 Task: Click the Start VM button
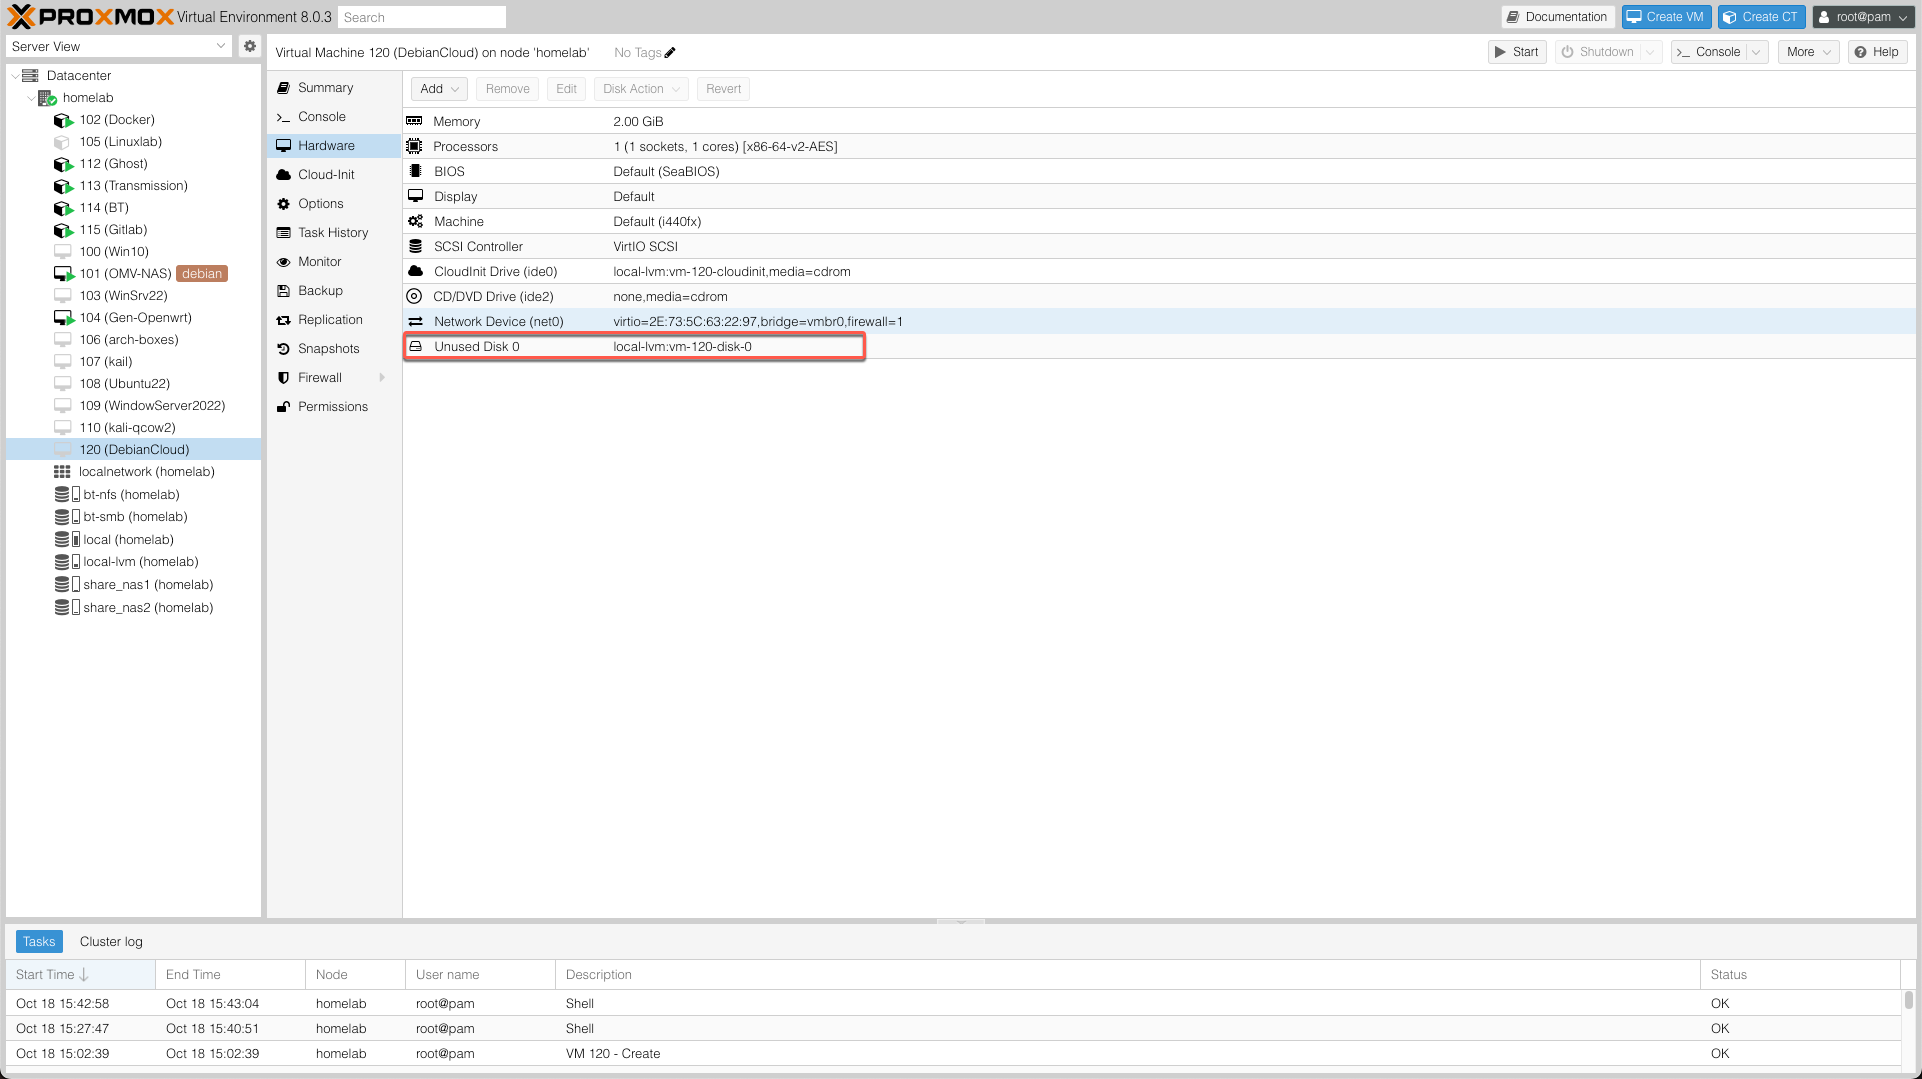coord(1517,52)
